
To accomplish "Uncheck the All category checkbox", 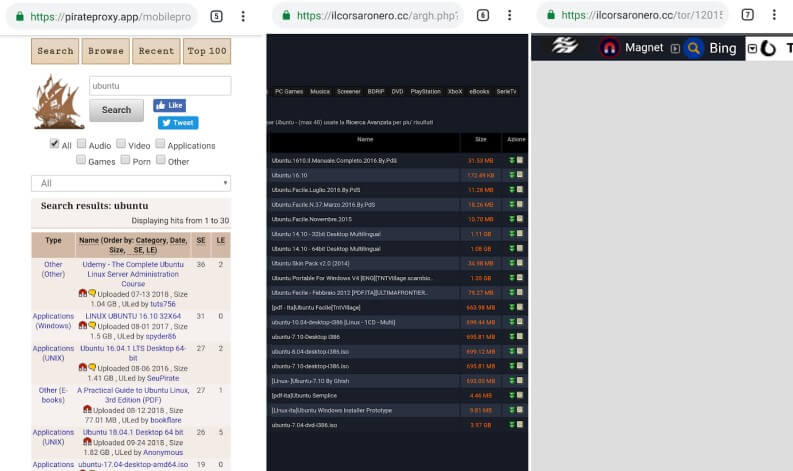I will point(54,144).
